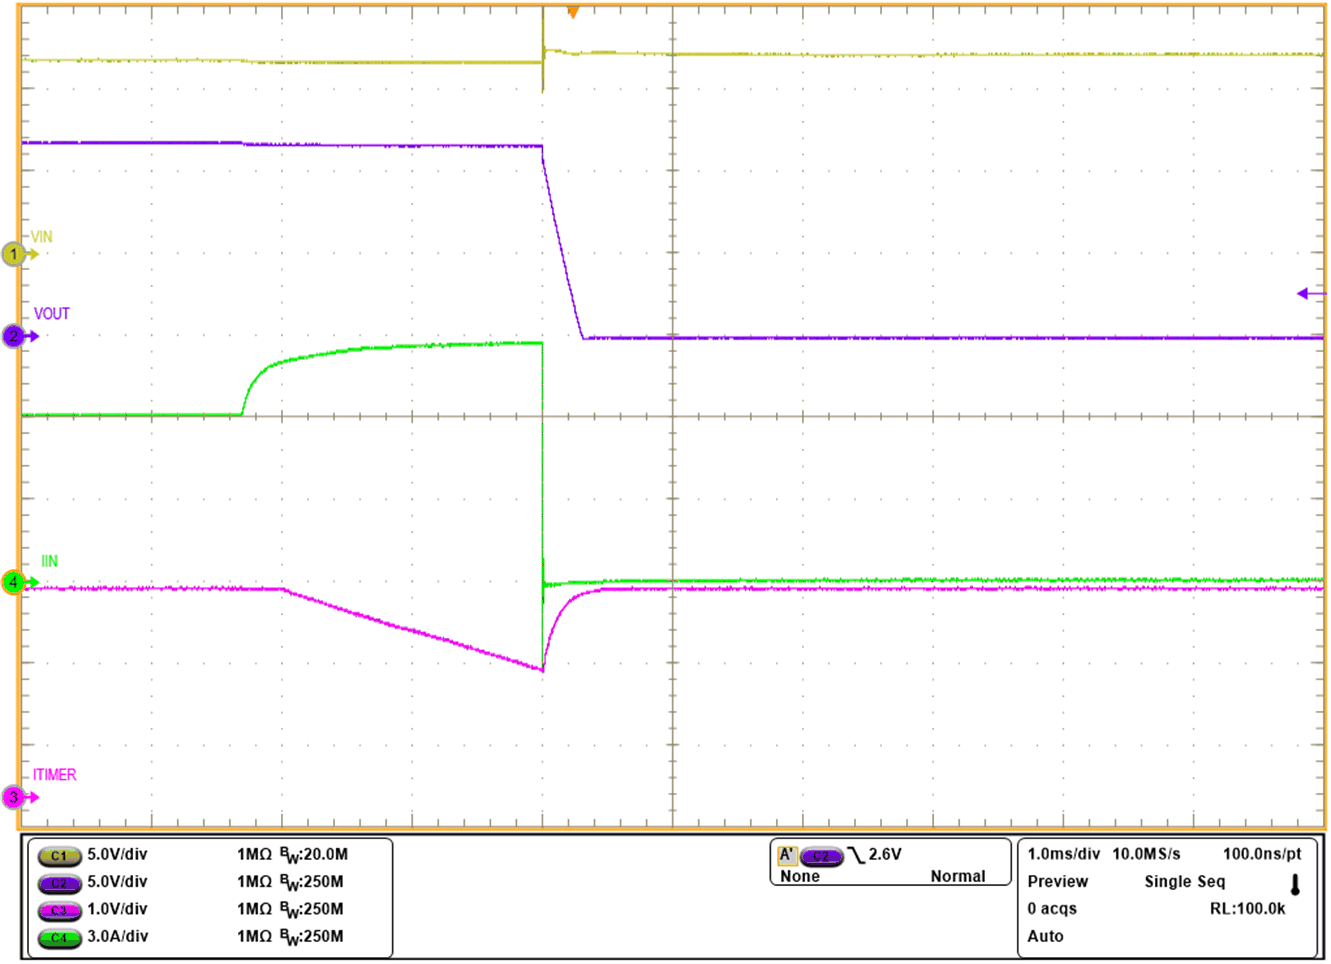
Task: Click the 1.0ms/div timebase setting
Action: pyautogui.click(x=1062, y=854)
